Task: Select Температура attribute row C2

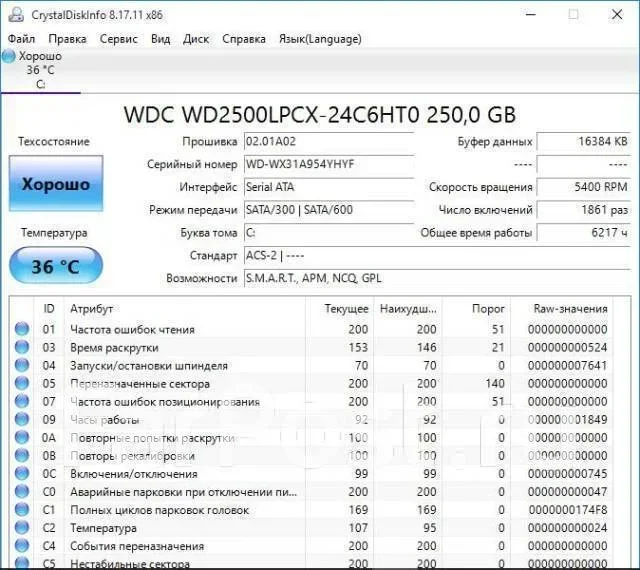Action: (x=311, y=528)
